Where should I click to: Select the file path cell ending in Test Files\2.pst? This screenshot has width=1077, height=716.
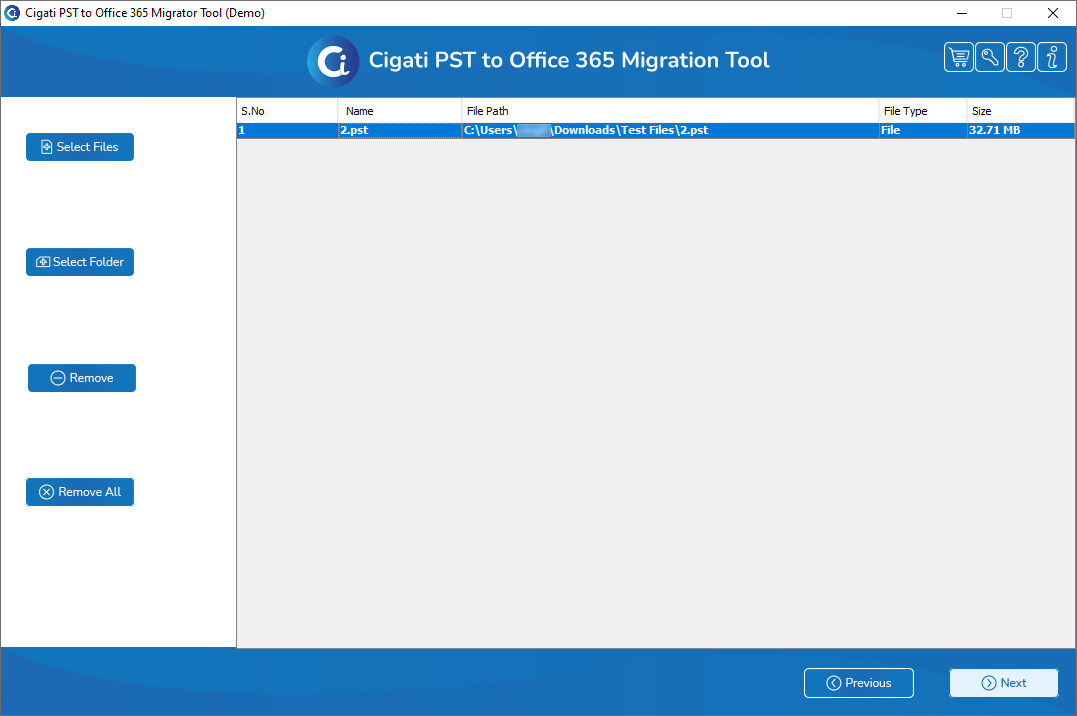670,131
